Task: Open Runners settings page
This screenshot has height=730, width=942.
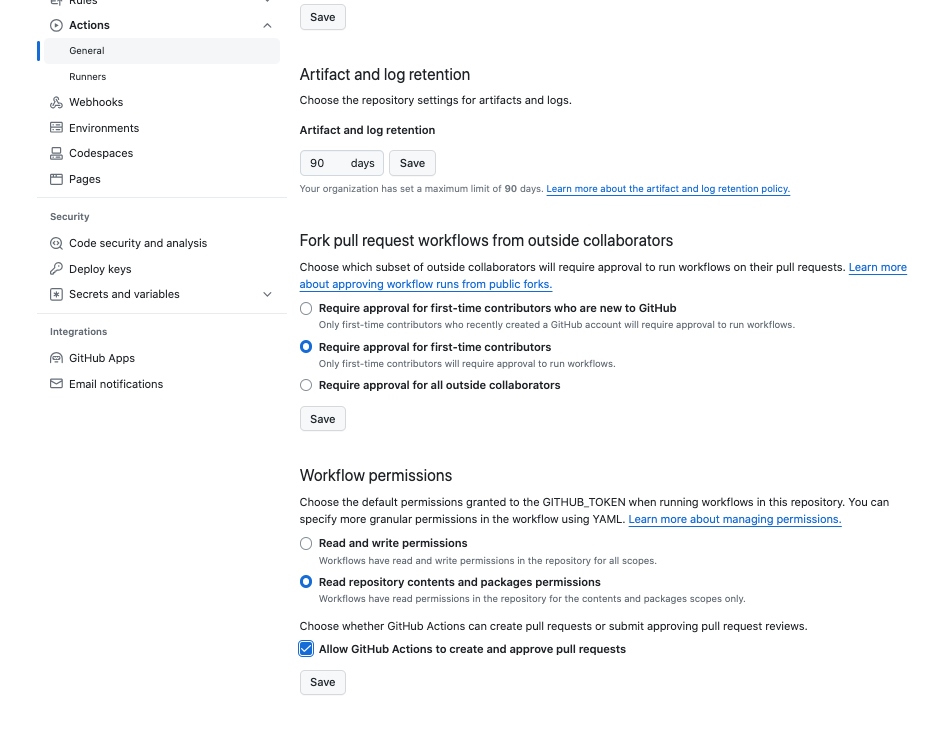Action: point(87,76)
